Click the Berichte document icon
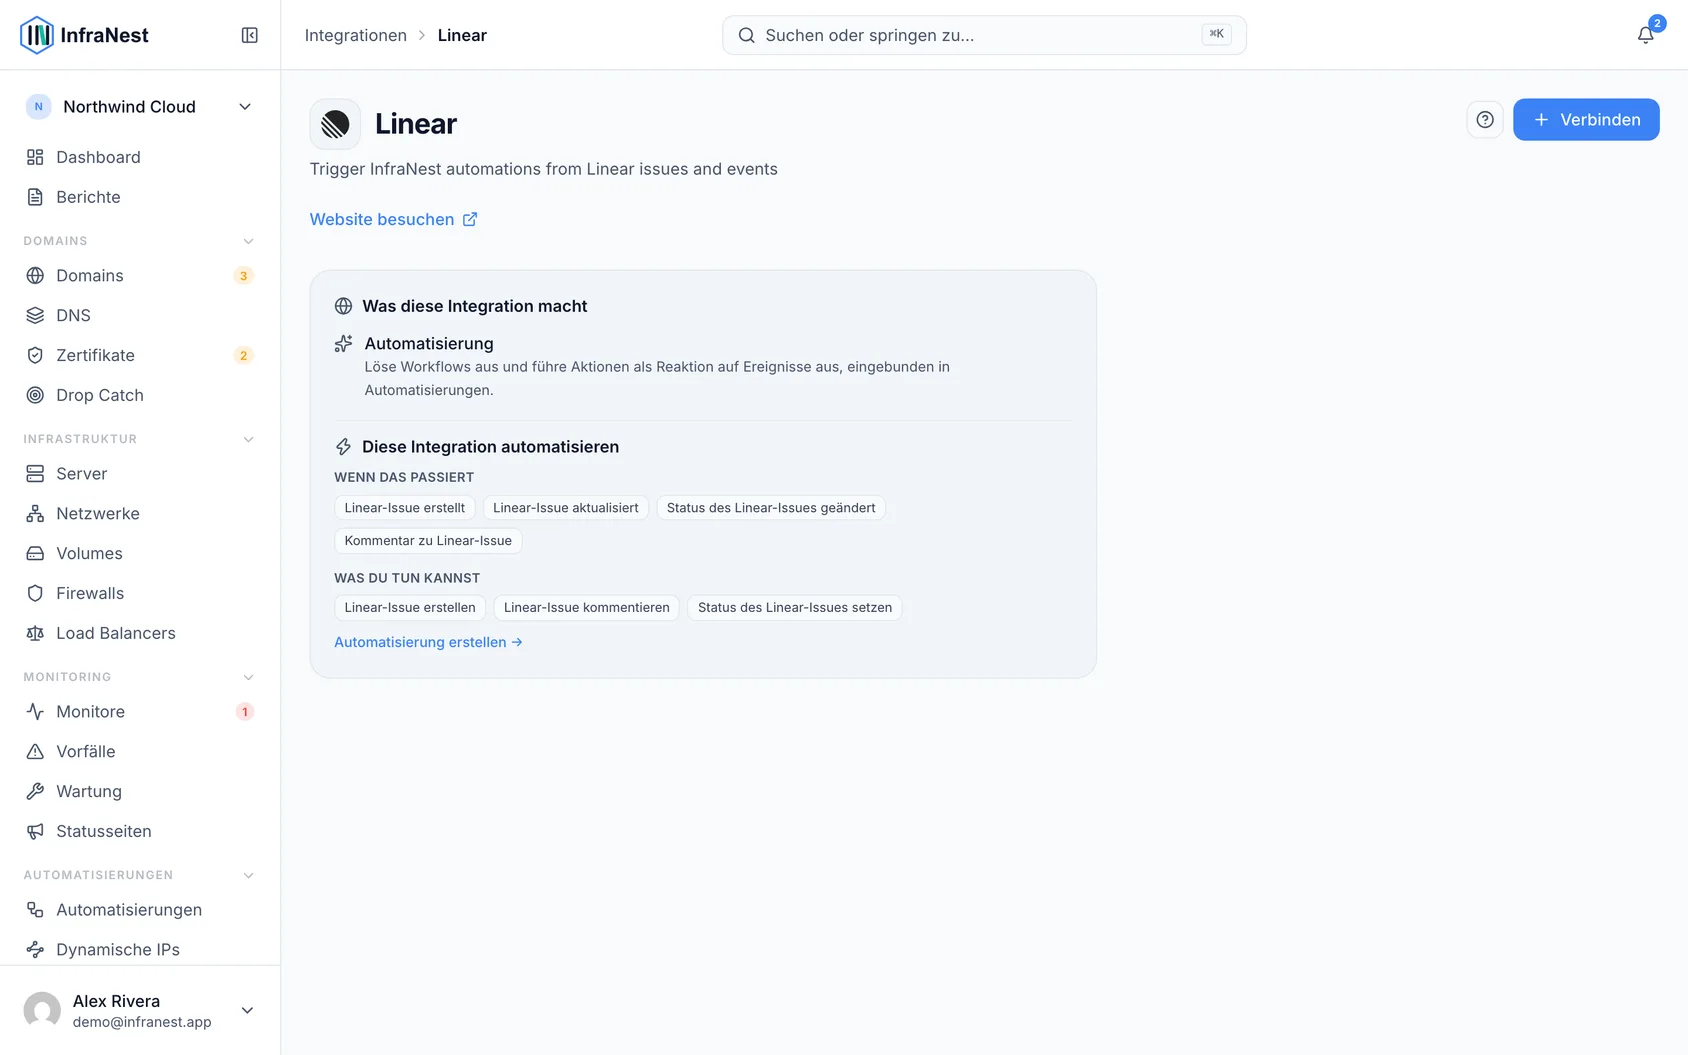The image size is (1688, 1055). [35, 197]
